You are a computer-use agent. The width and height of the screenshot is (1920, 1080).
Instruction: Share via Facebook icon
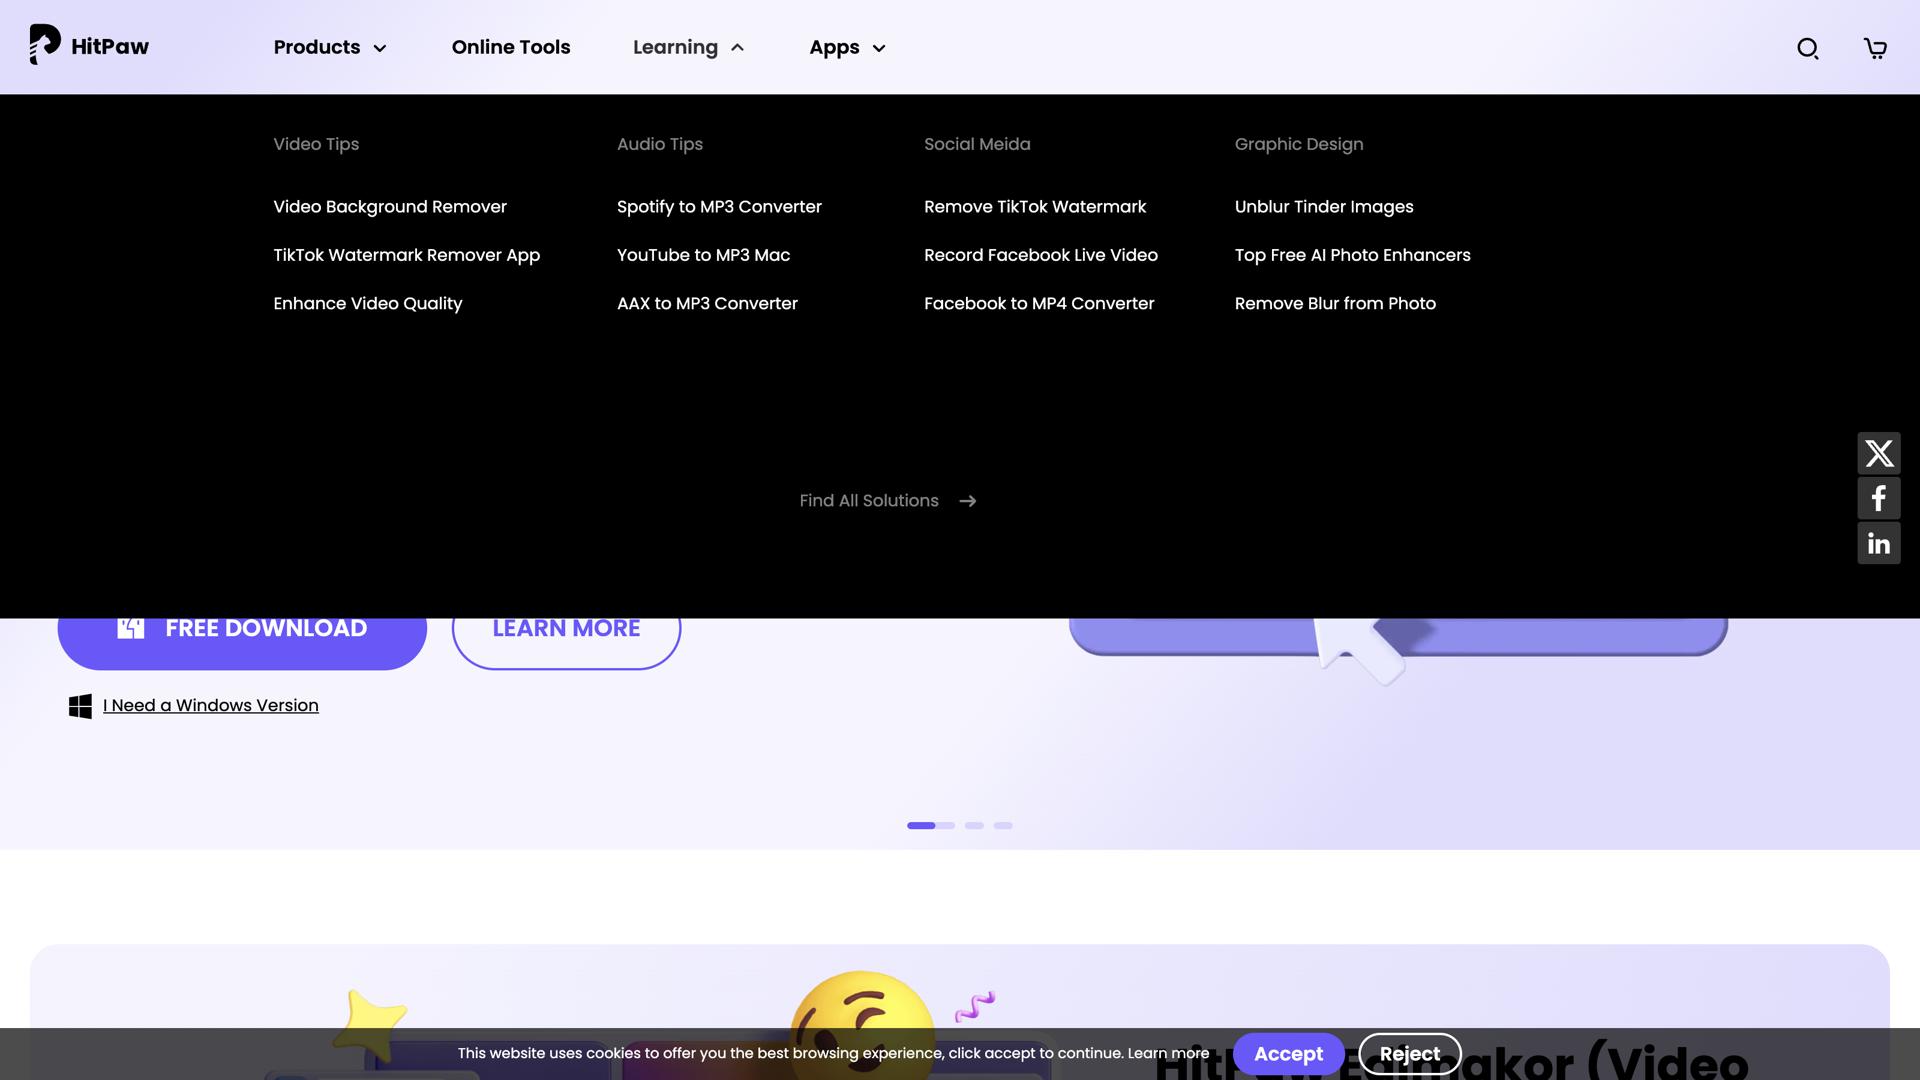(x=1878, y=499)
